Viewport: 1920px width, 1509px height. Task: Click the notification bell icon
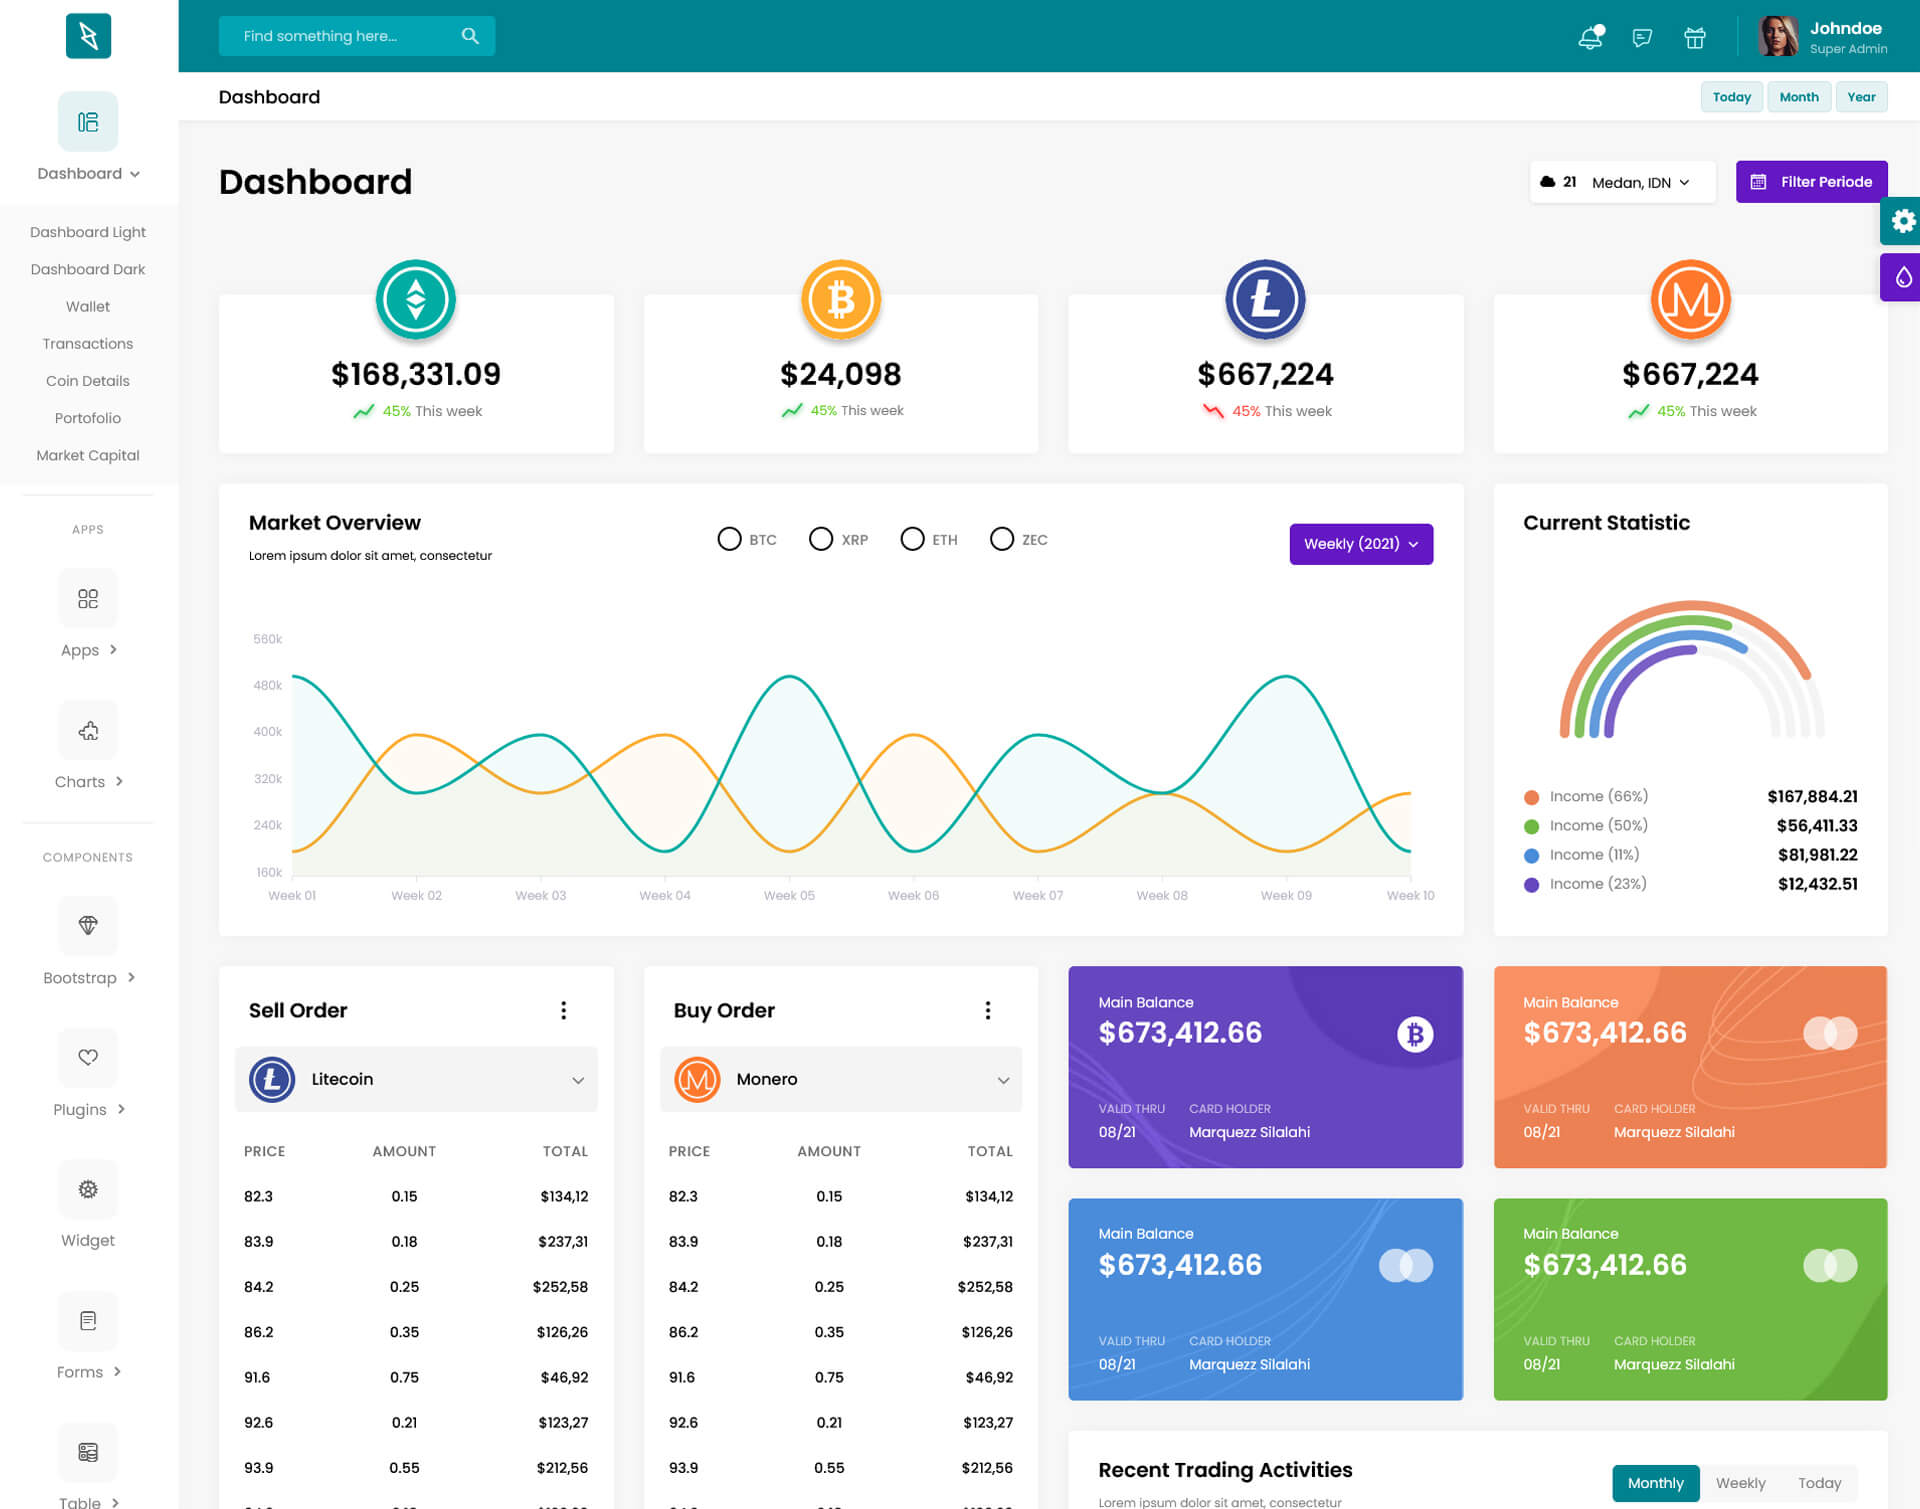(1590, 38)
